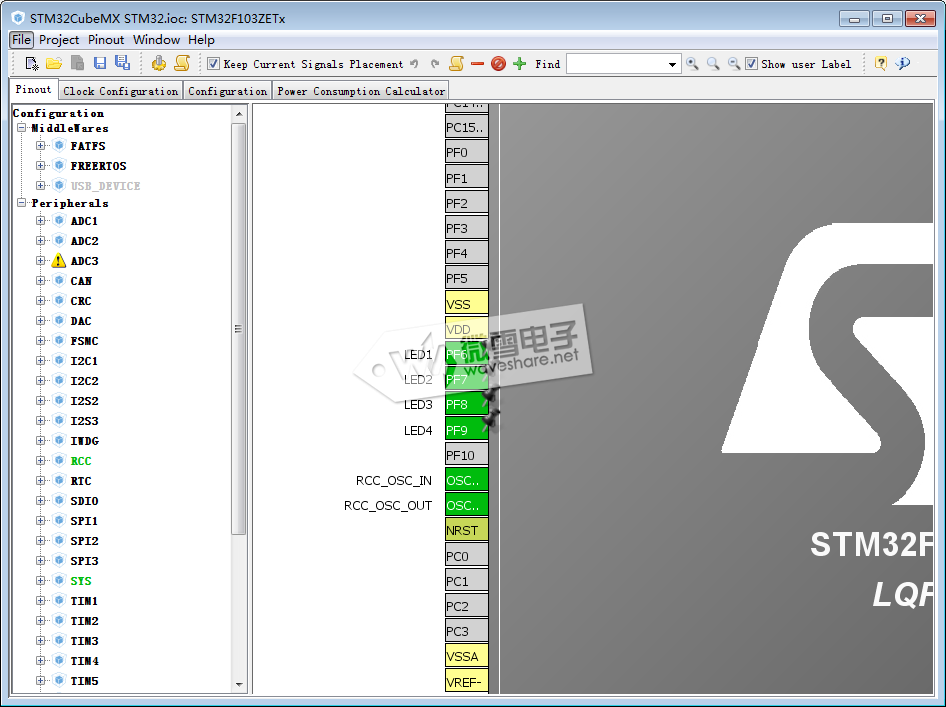Click the Open folder toolbar icon

pyautogui.click(x=54, y=63)
